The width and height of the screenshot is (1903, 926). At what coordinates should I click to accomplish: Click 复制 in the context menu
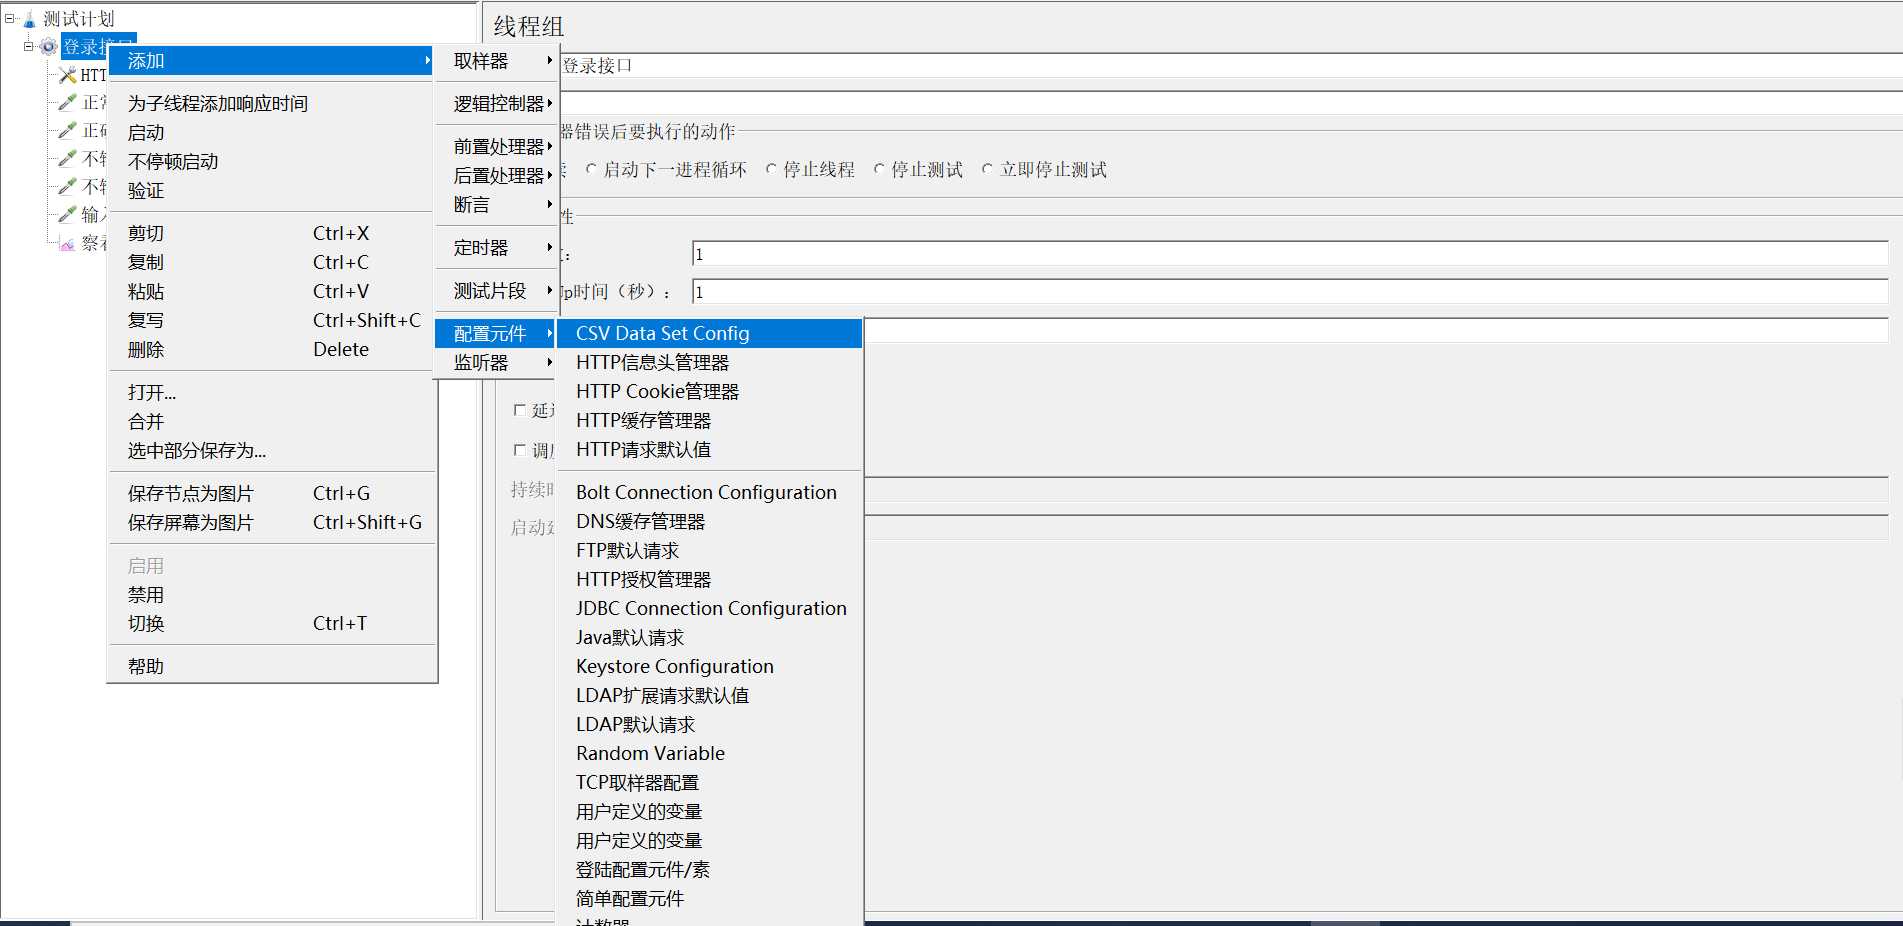tap(271, 262)
